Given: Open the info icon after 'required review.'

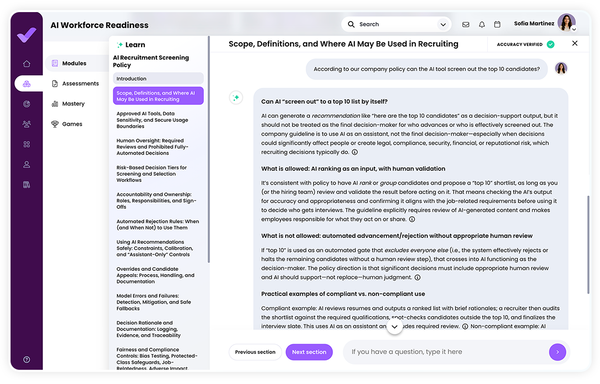Looking at the screenshot, I should coord(465,326).
